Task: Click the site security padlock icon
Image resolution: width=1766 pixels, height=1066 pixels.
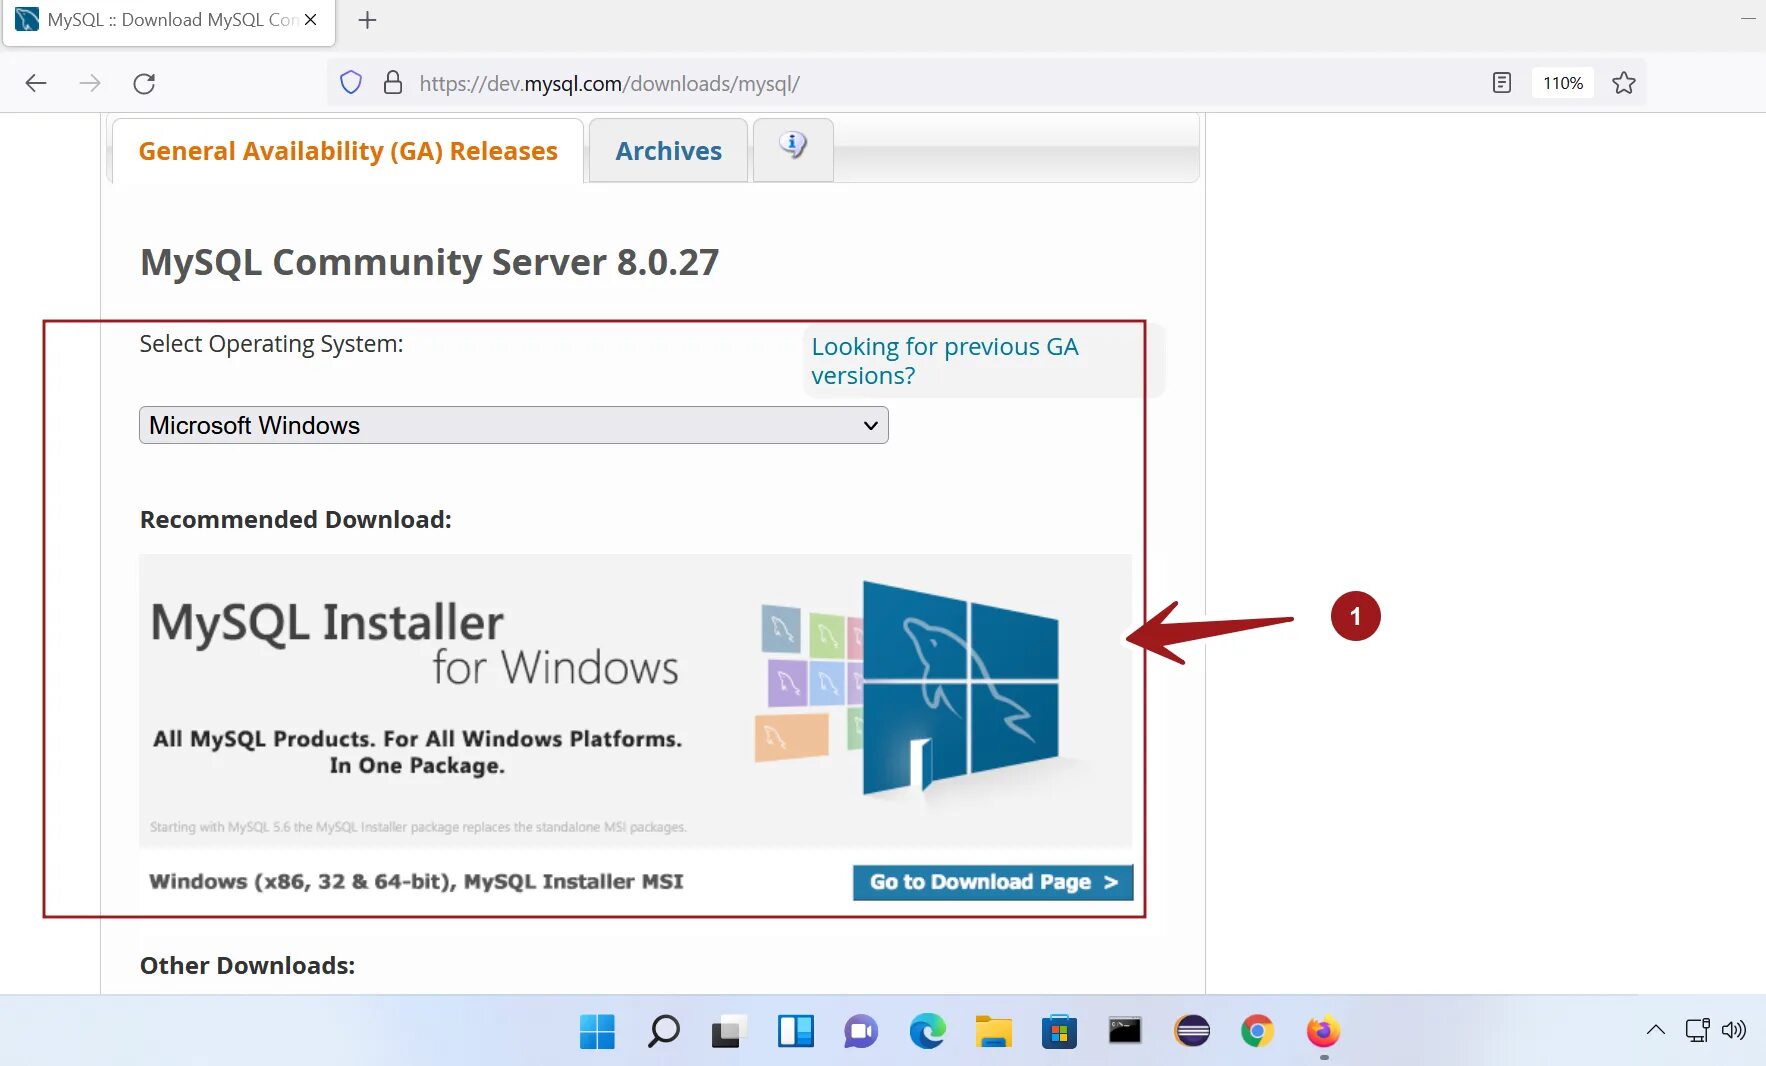Action: (393, 83)
